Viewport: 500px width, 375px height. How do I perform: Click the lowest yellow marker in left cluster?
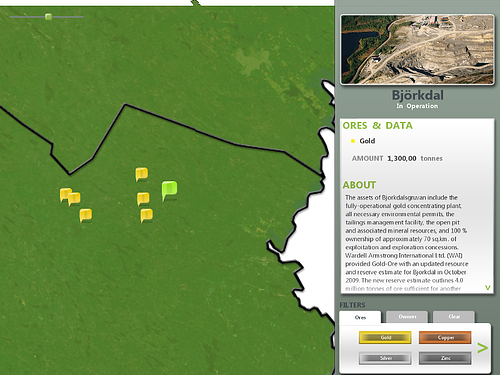click(86, 215)
